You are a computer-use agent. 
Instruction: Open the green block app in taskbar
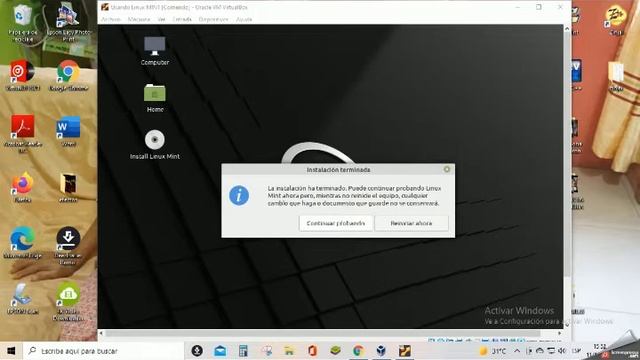(335, 351)
